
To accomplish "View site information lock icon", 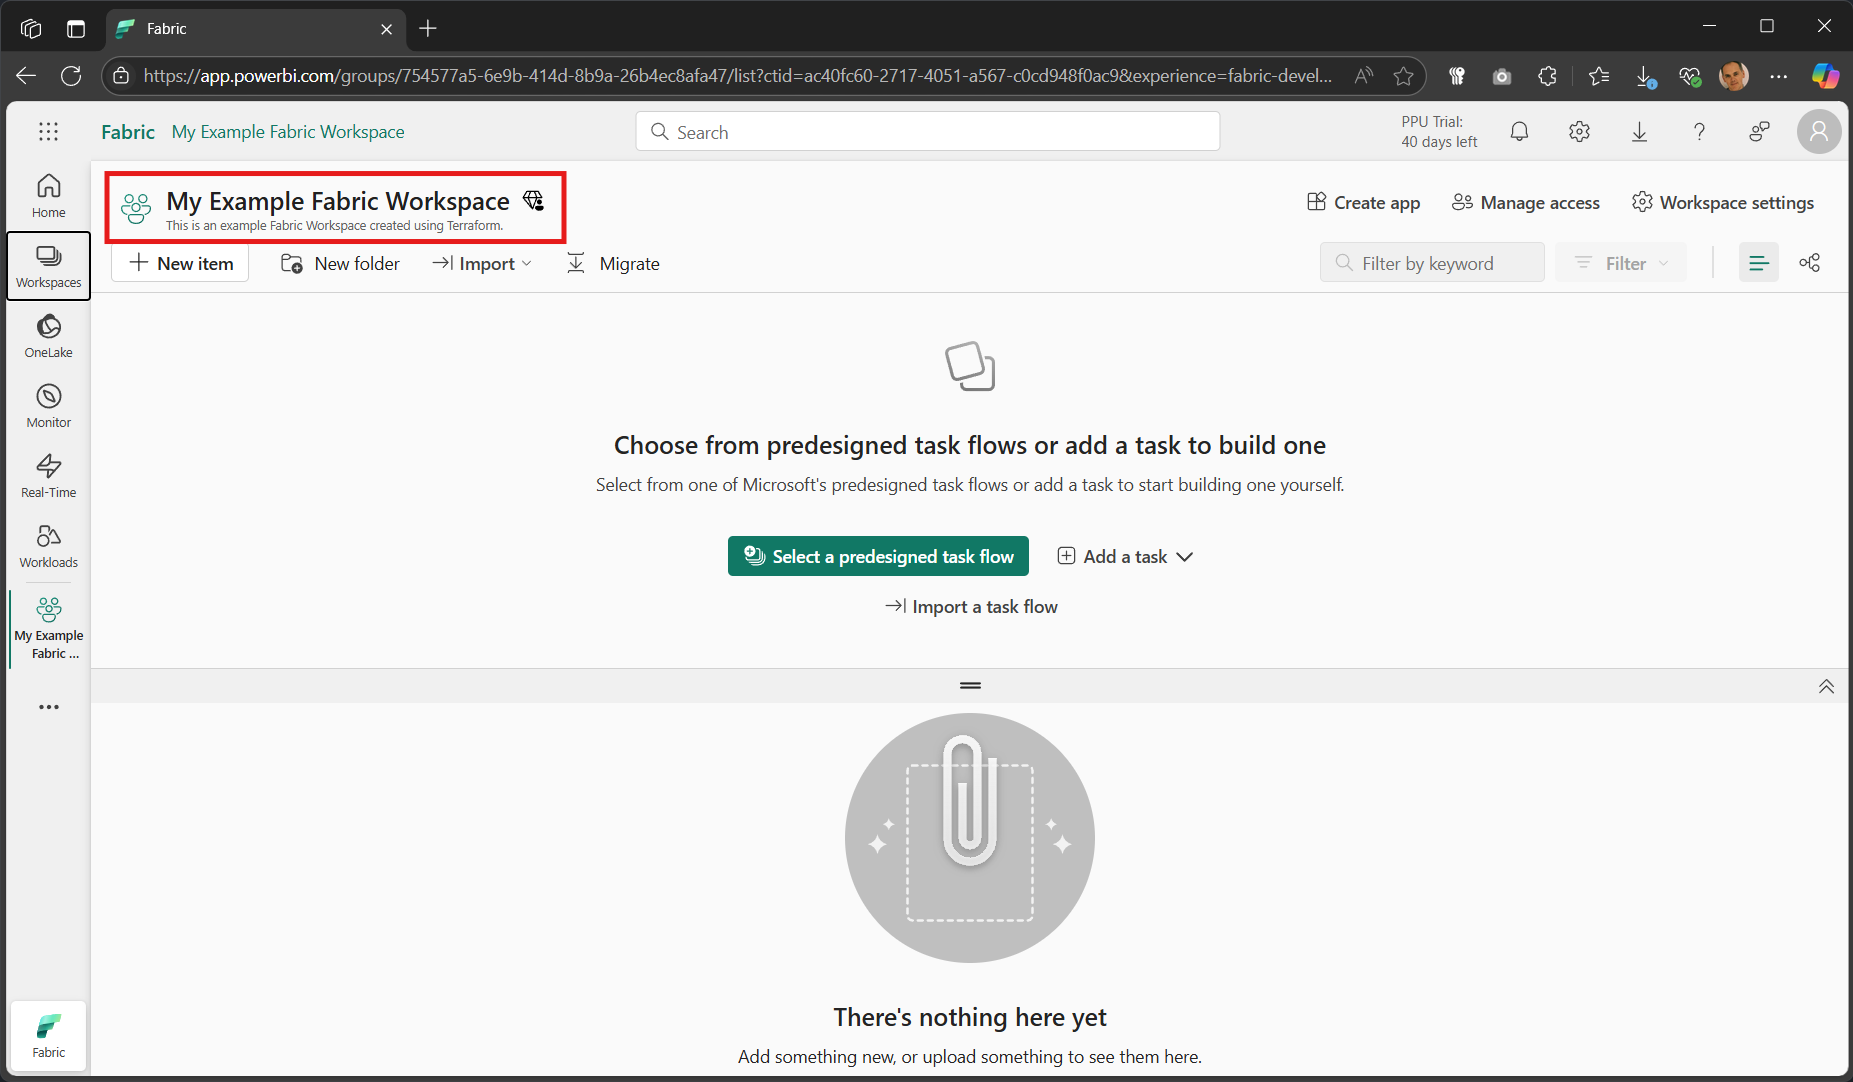I will pyautogui.click(x=121, y=76).
